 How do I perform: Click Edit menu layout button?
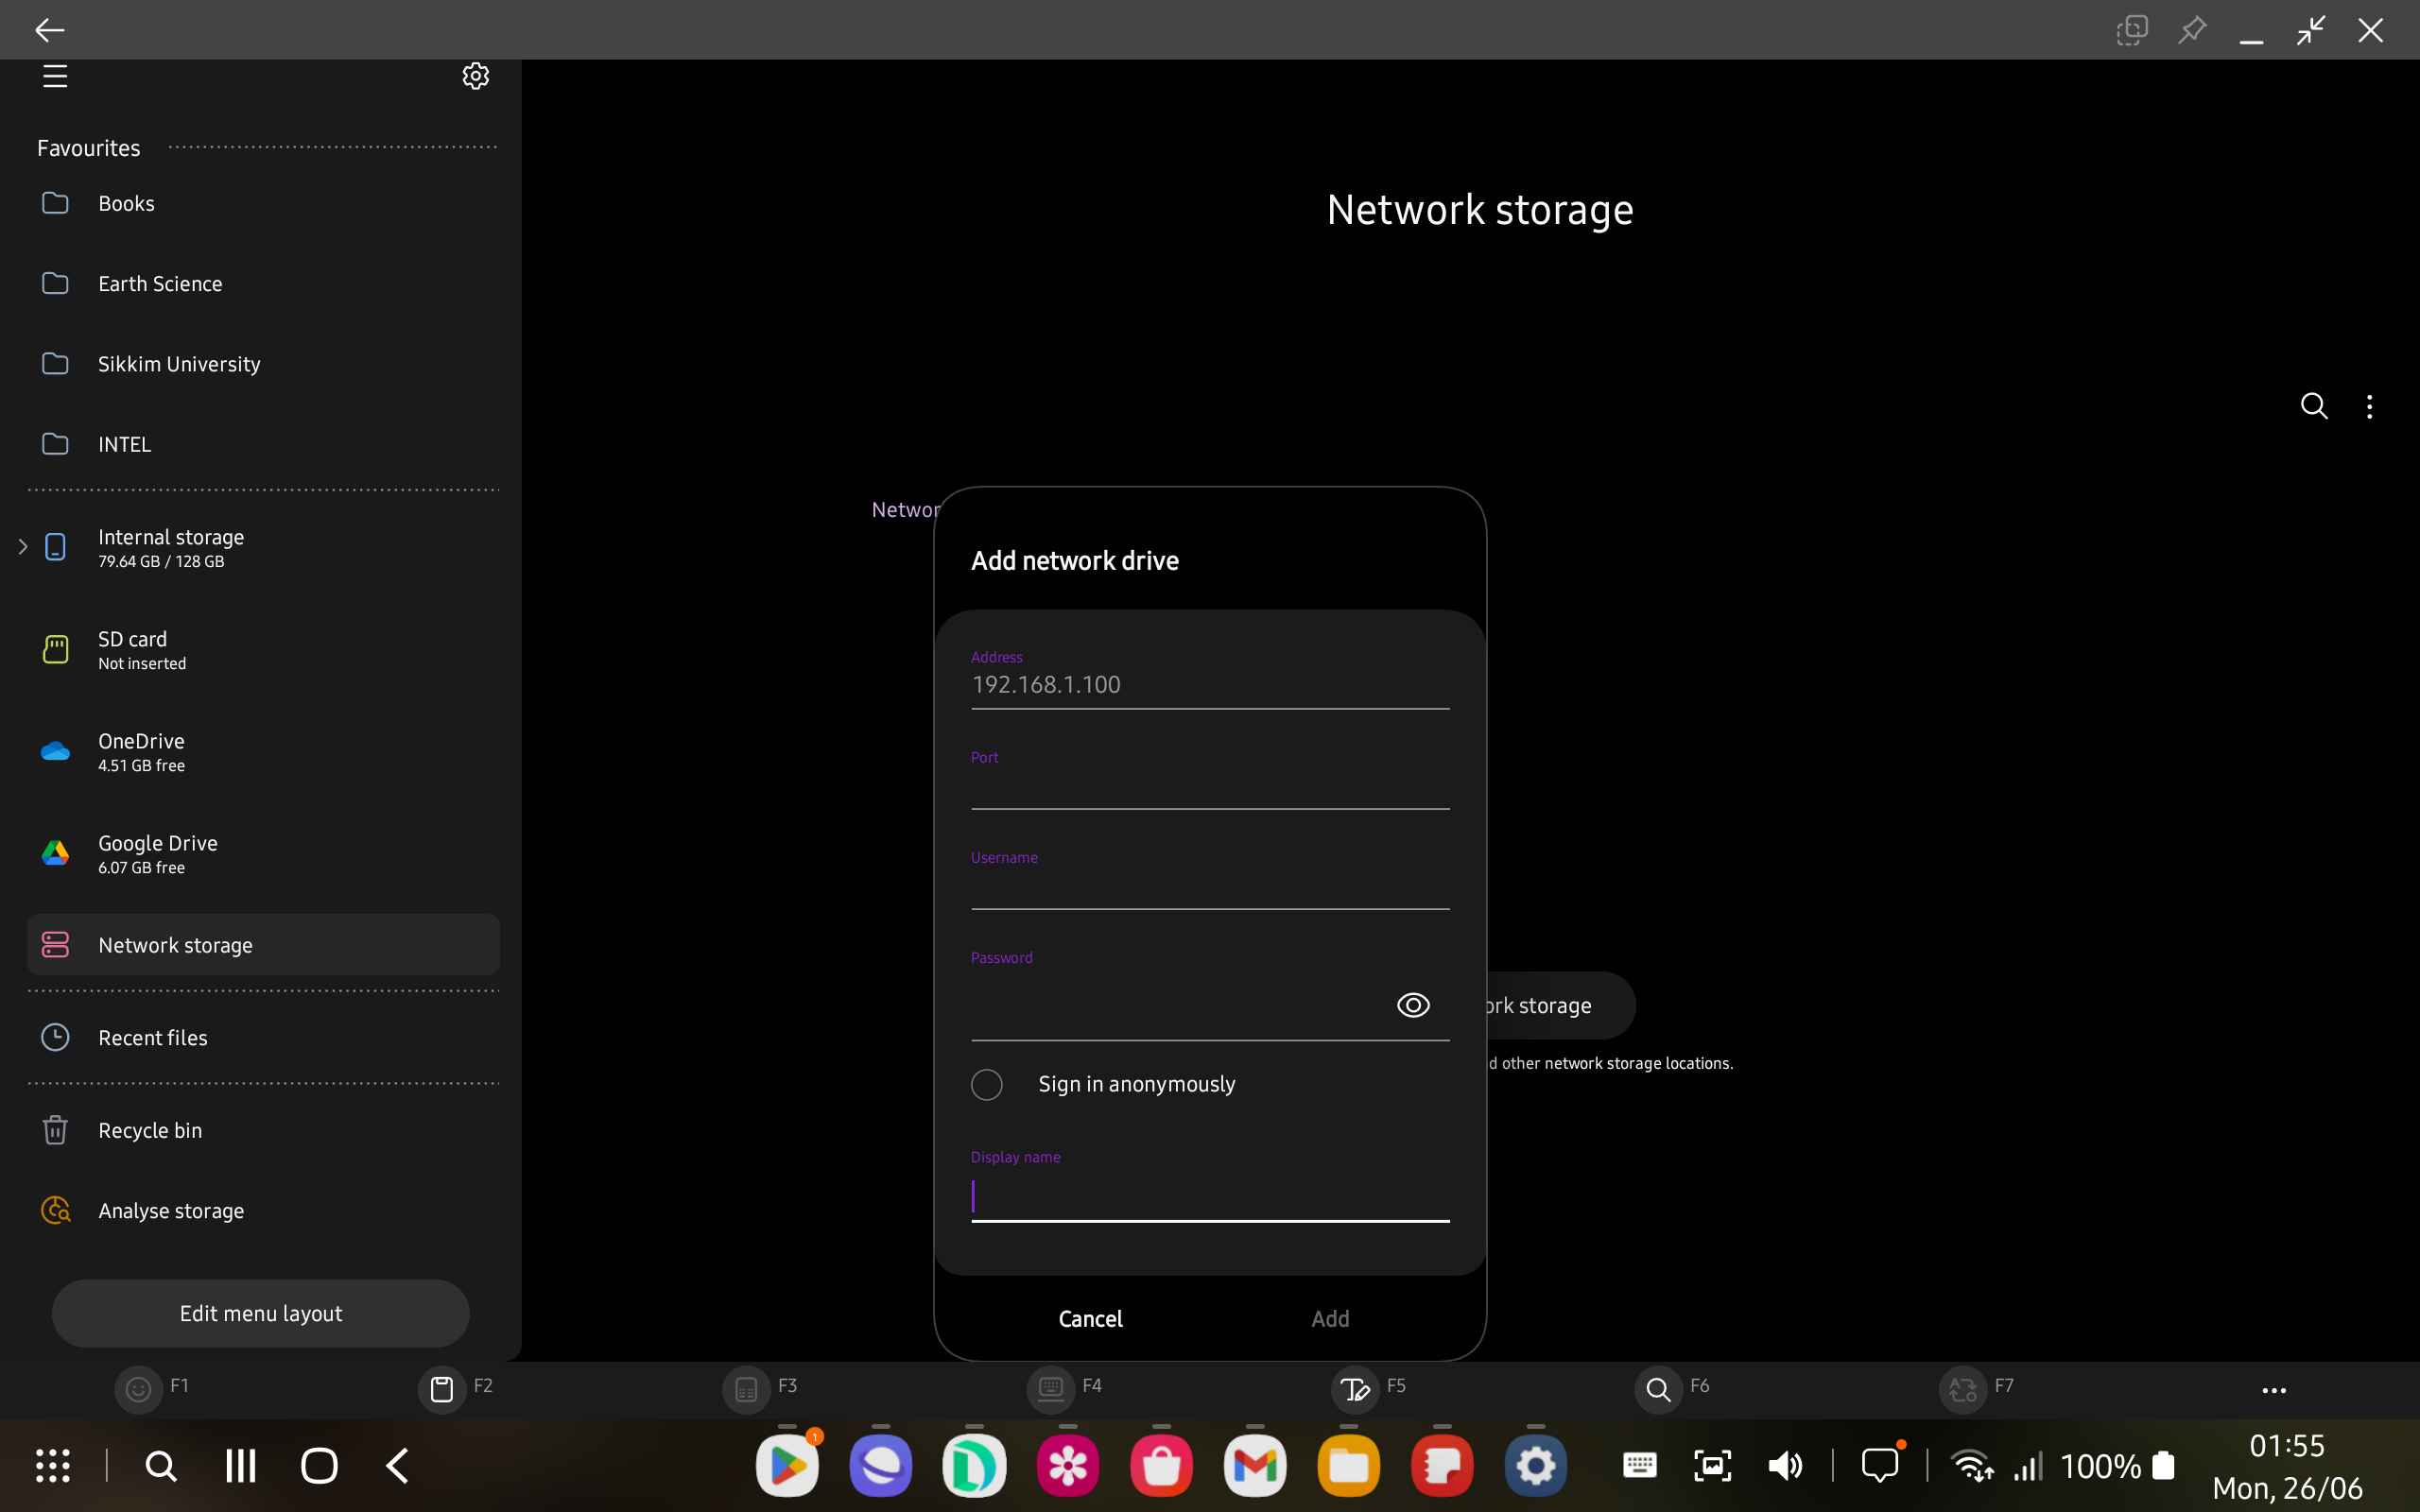pyautogui.click(x=260, y=1314)
